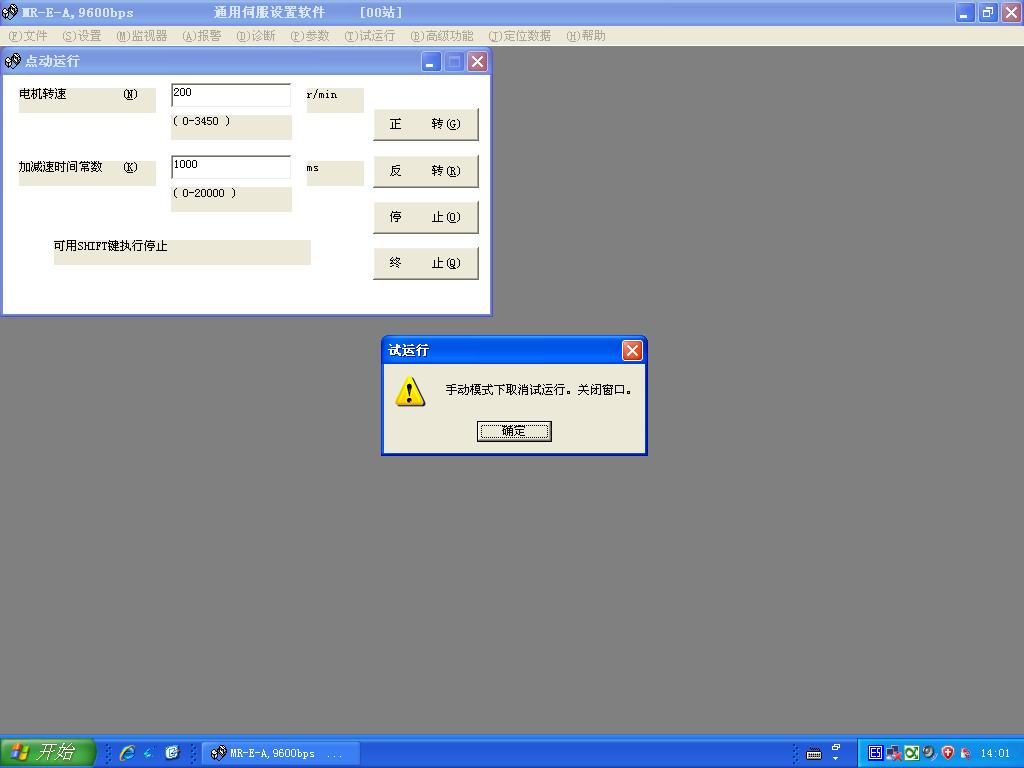Open the 文件 menu

pyautogui.click(x=28, y=36)
